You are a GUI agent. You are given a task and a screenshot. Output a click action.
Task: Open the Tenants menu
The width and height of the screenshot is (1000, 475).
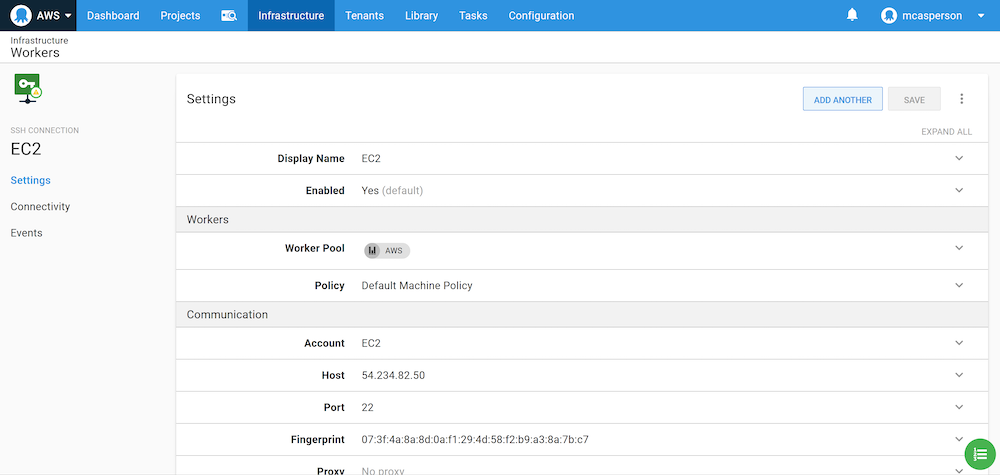pos(364,16)
